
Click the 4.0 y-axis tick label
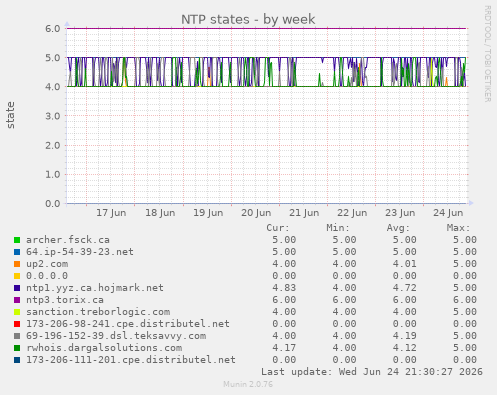[53, 87]
